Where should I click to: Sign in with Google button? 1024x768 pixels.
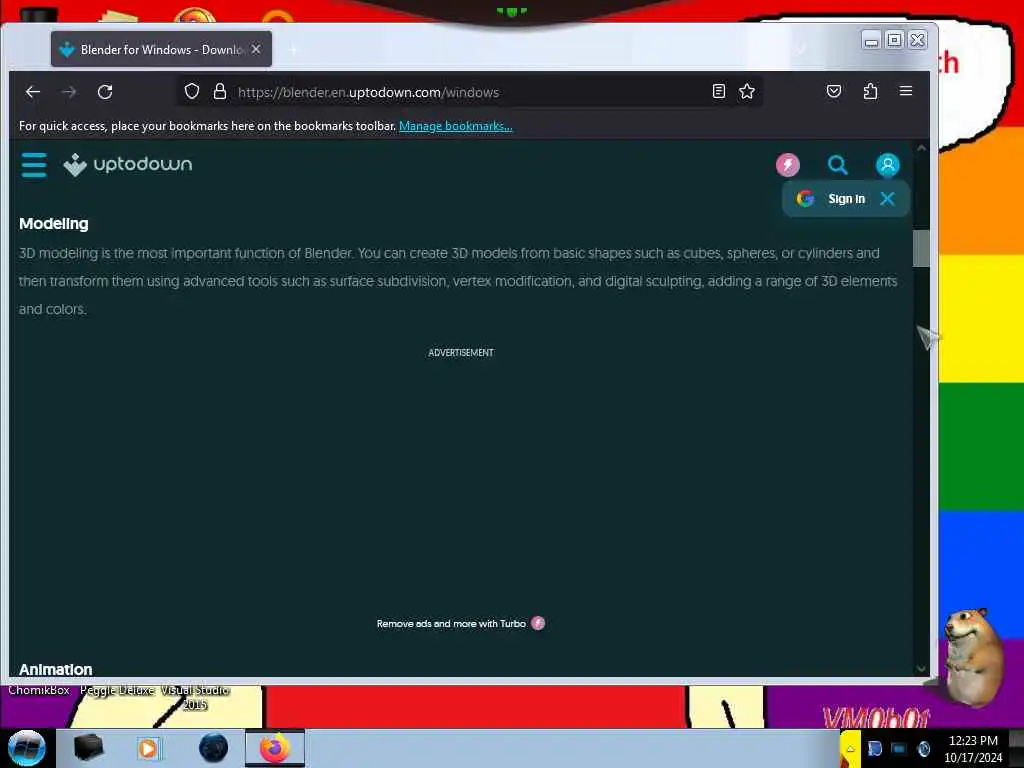pos(831,199)
